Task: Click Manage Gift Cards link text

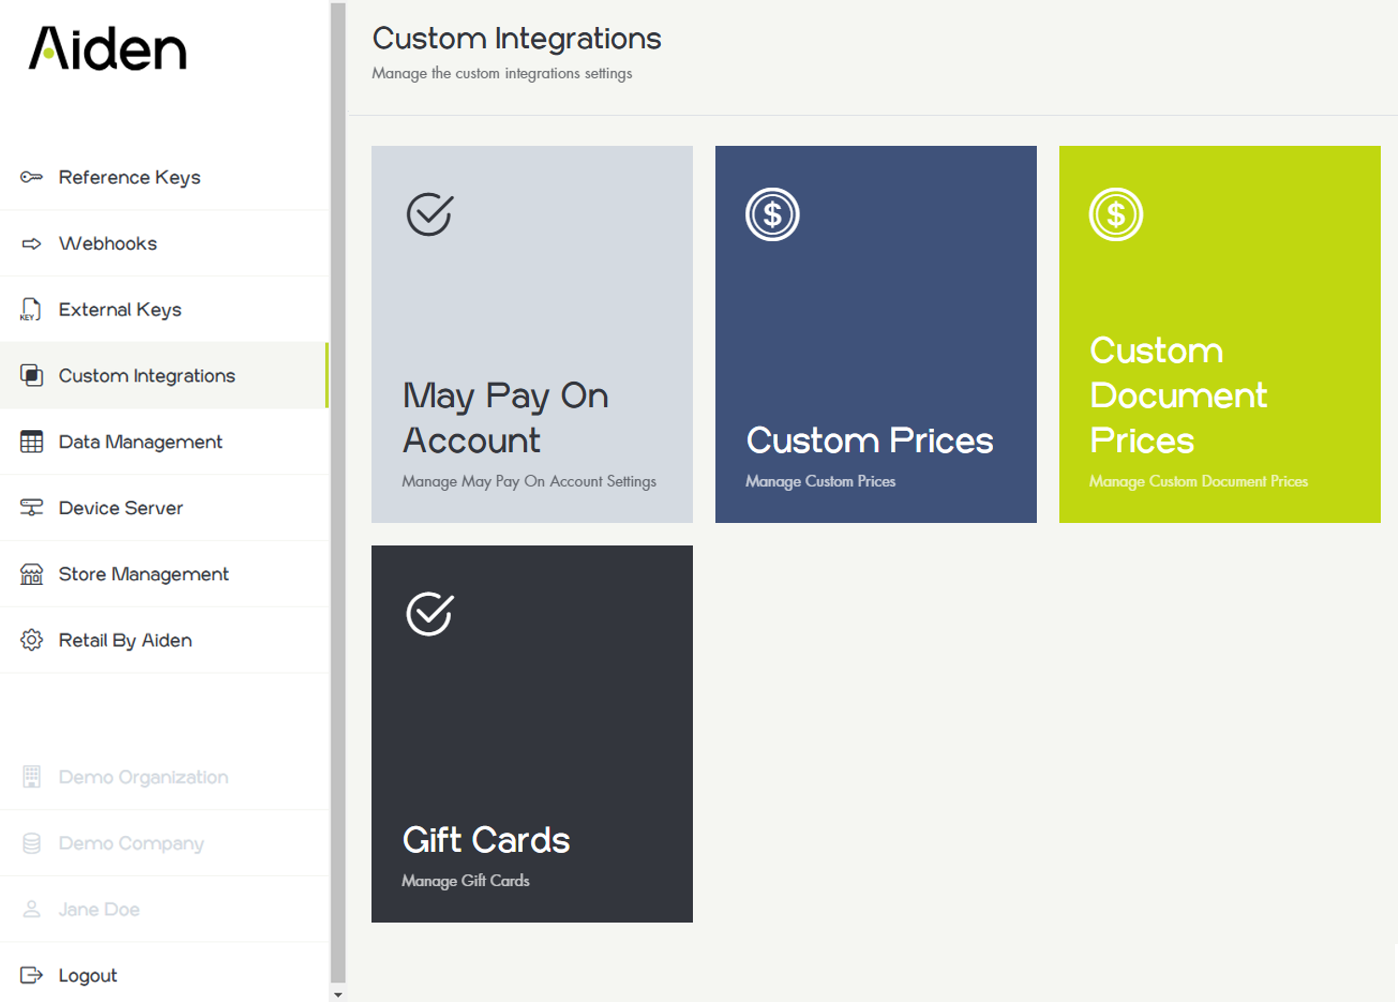Action: pyautogui.click(x=466, y=881)
